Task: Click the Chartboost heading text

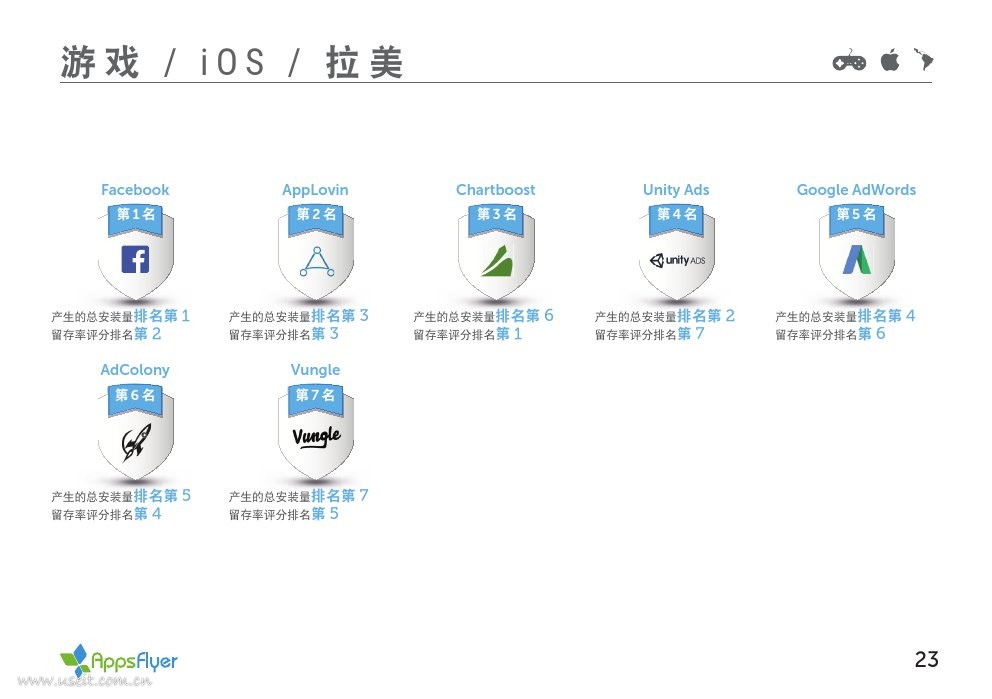Action: pyautogui.click(x=495, y=190)
